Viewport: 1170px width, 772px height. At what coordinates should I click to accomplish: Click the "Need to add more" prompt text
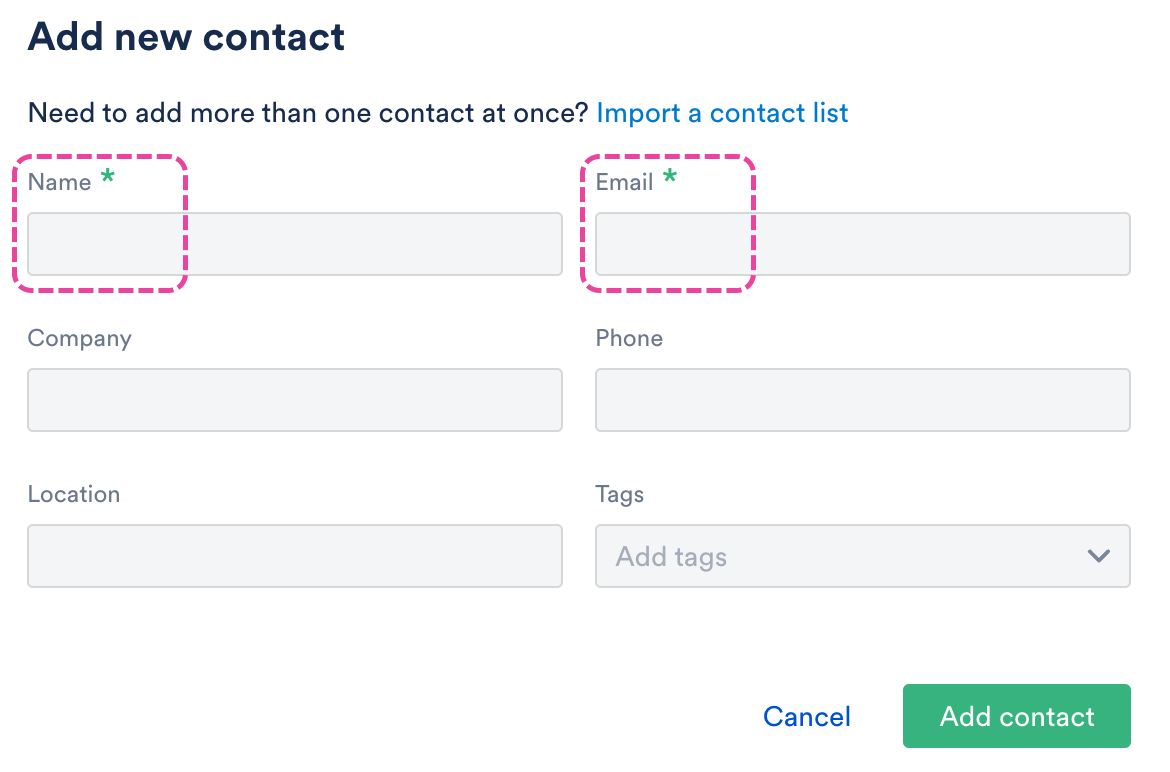[x=307, y=113]
